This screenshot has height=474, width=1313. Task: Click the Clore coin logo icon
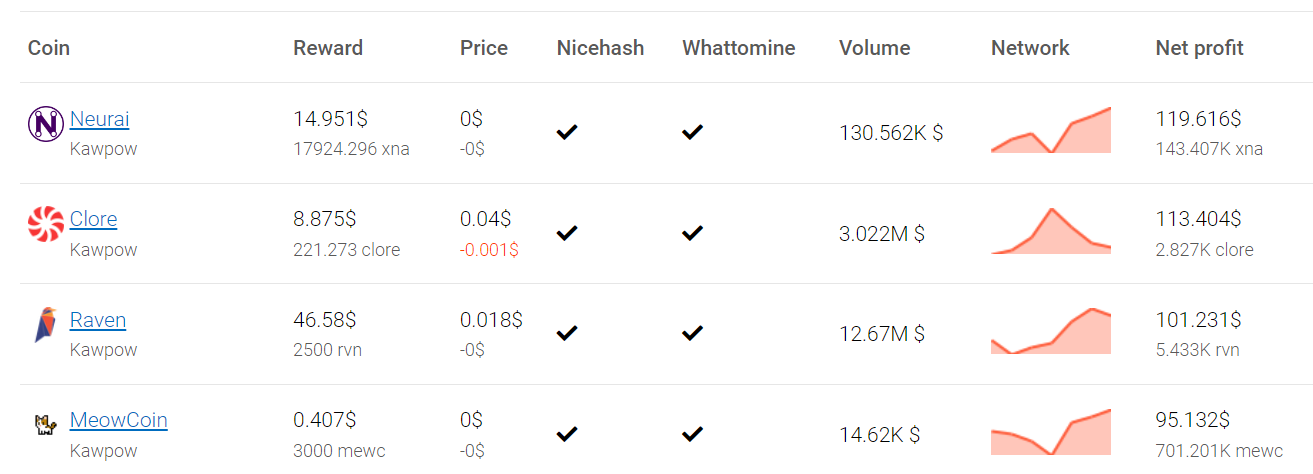click(x=46, y=224)
